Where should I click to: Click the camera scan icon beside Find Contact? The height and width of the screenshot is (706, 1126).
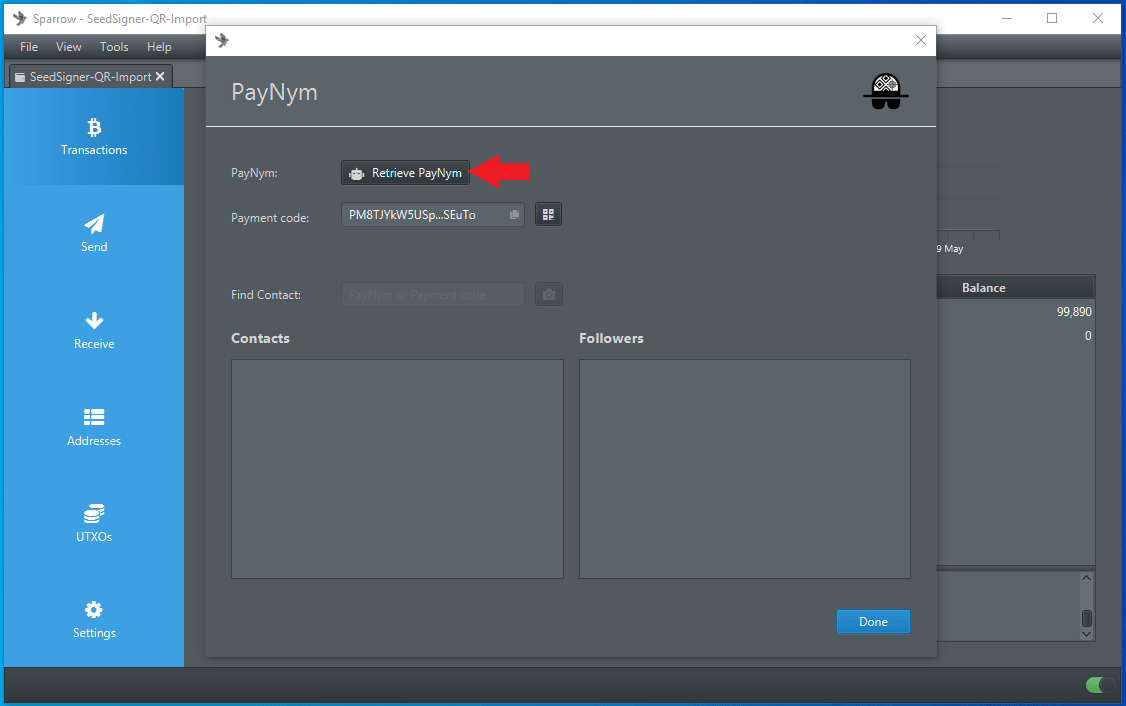[x=548, y=295]
